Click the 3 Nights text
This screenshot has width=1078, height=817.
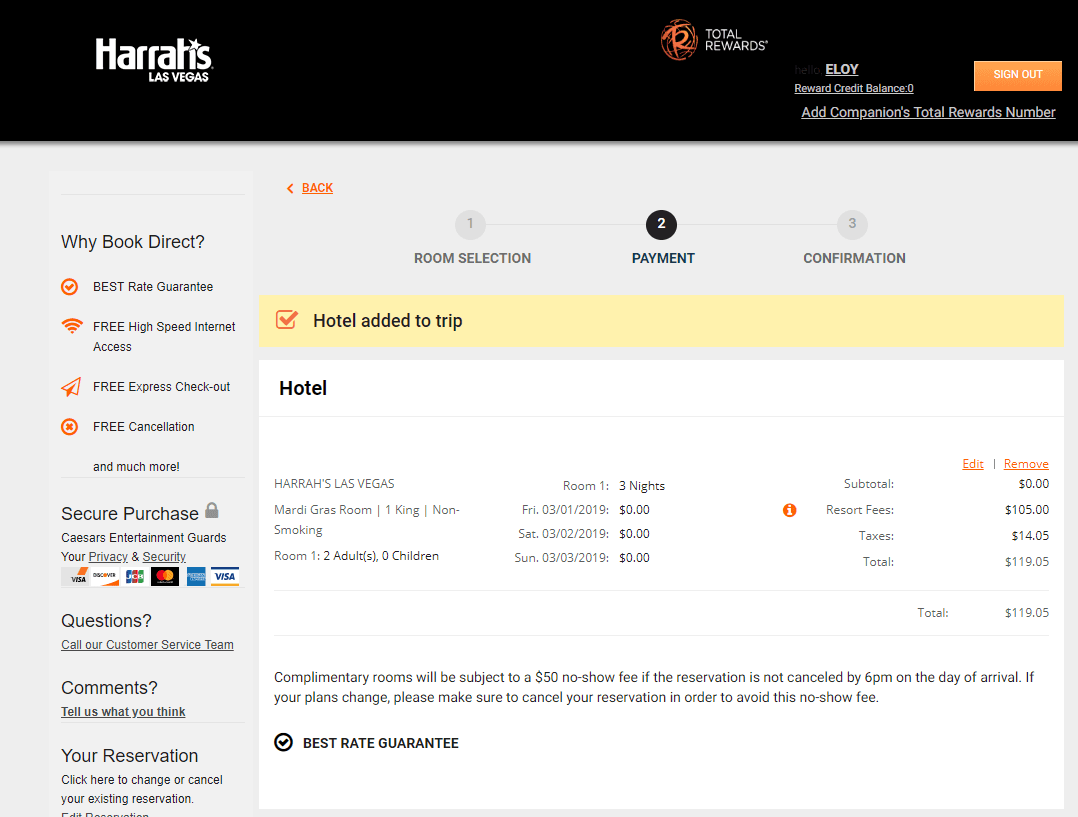point(642,486)
